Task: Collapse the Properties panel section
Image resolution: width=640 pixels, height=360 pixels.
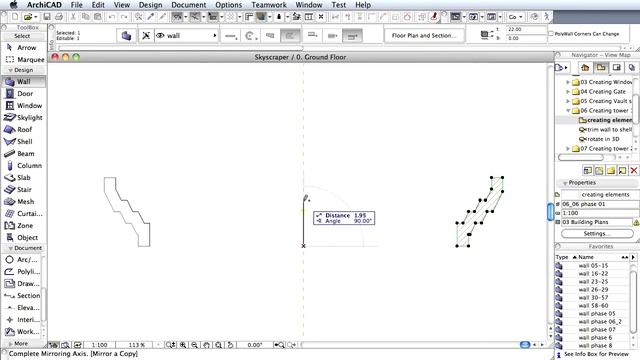Action: (565, 183)
